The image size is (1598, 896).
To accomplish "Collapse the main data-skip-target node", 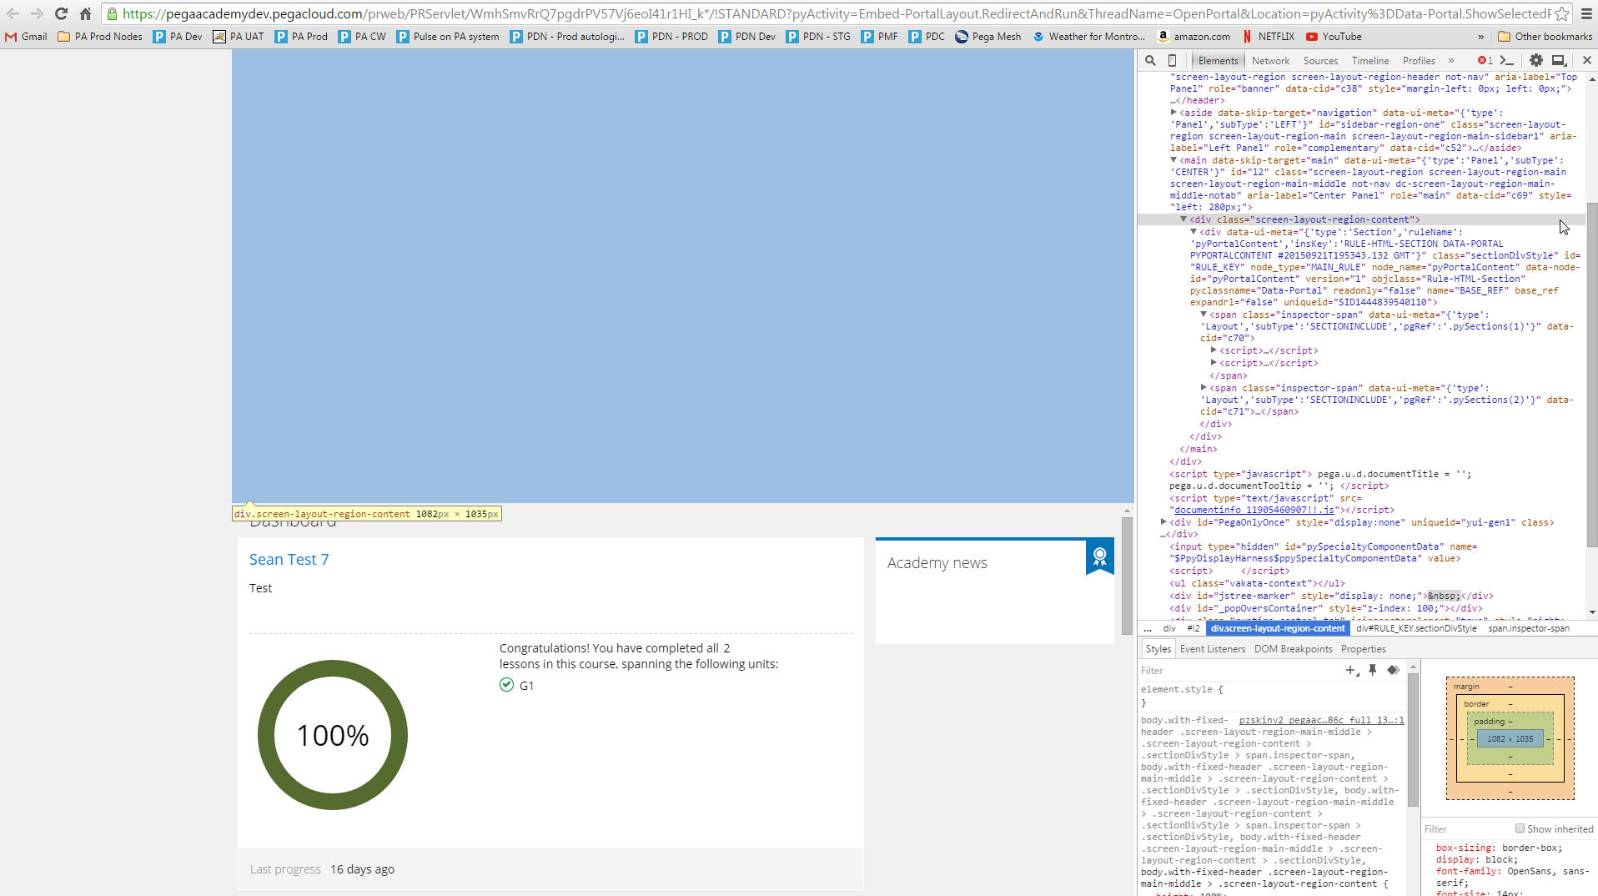I will [x=1174, y=160].
